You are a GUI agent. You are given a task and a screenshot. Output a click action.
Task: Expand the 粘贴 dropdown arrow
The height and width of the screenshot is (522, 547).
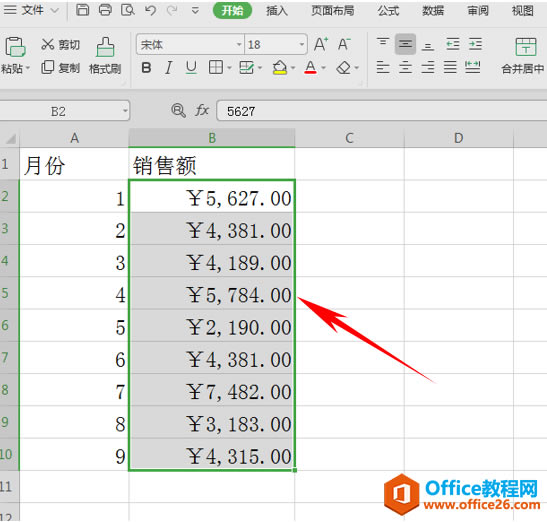pos(27,68)
